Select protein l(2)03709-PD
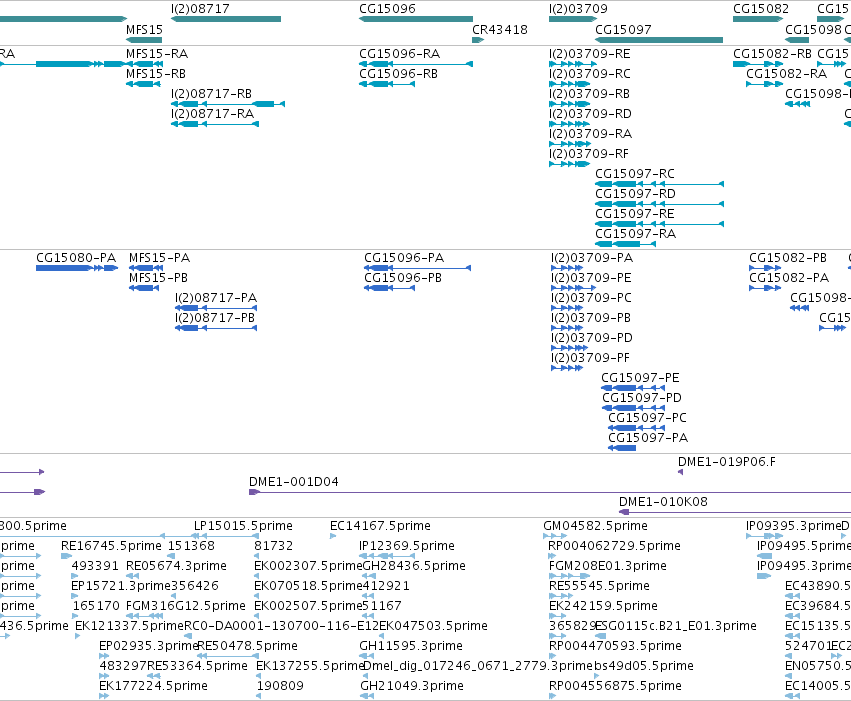This screenshot has height=701, width=851. pyautogui.click(x=592, y=338)
